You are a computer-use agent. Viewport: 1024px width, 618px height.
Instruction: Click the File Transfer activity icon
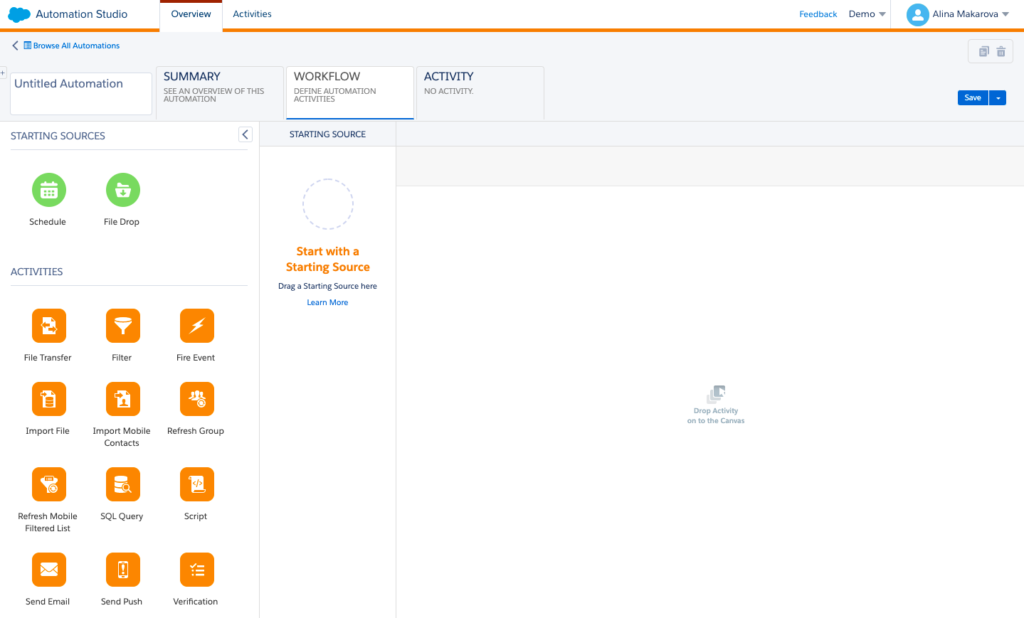coord(48,325)
